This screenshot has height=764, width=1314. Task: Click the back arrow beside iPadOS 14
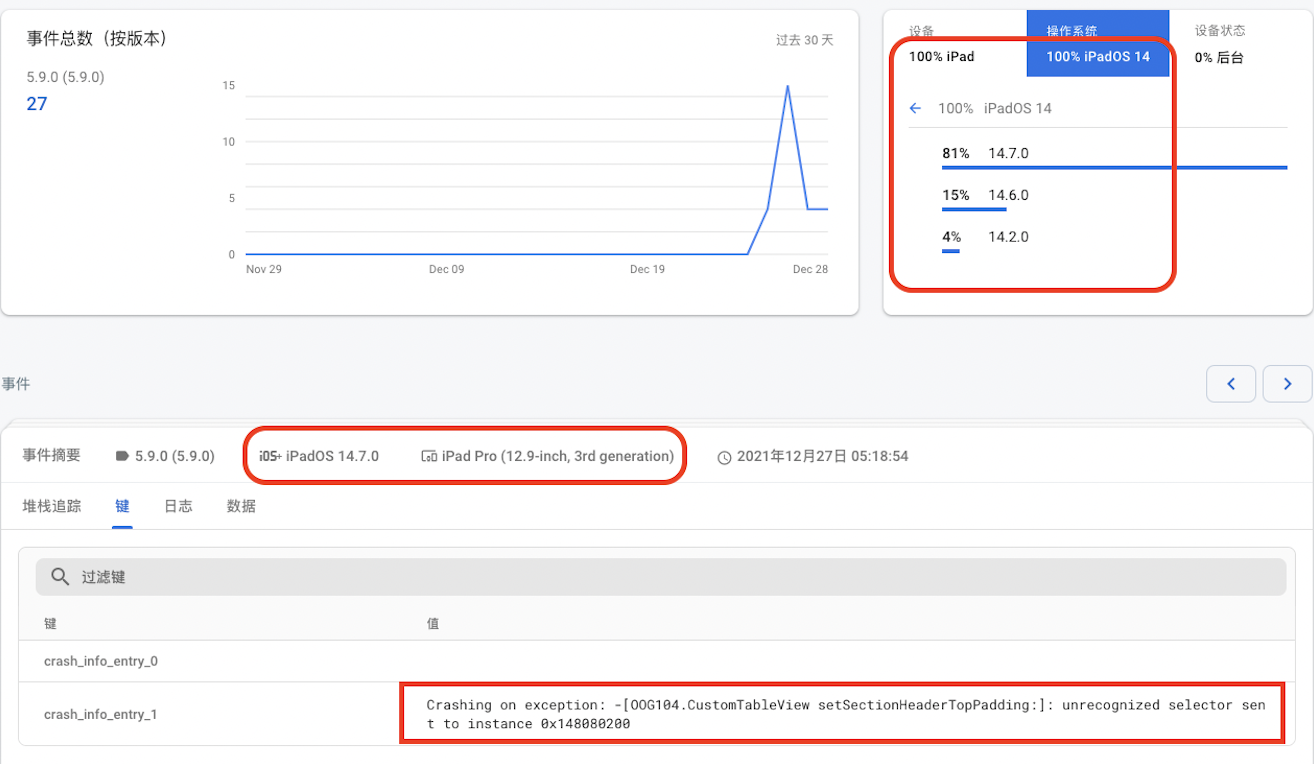click(x=915, y=108)
